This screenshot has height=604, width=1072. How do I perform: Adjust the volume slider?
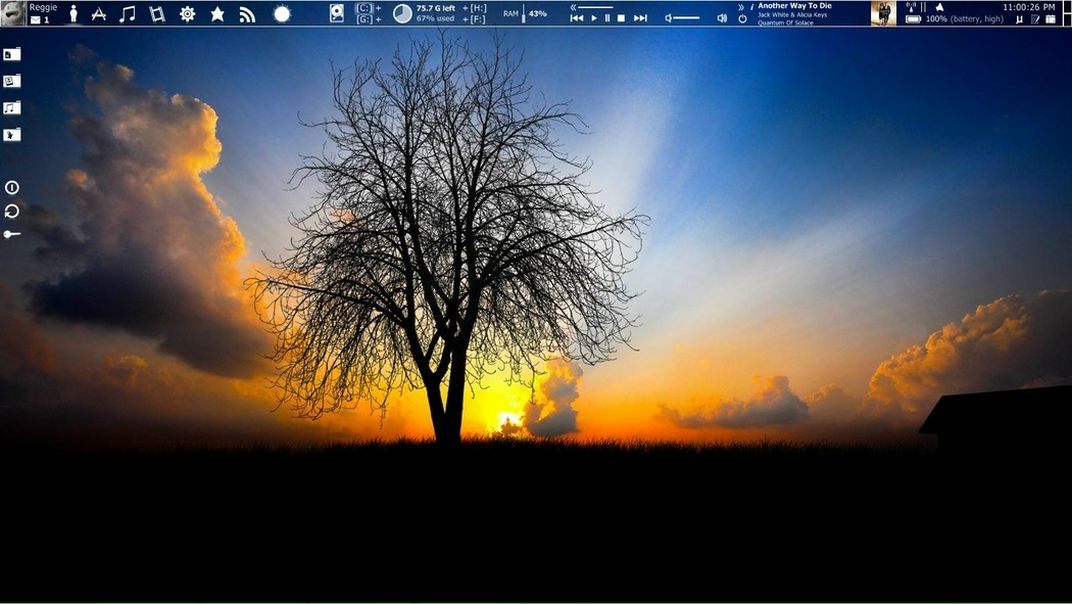[686, 18]
